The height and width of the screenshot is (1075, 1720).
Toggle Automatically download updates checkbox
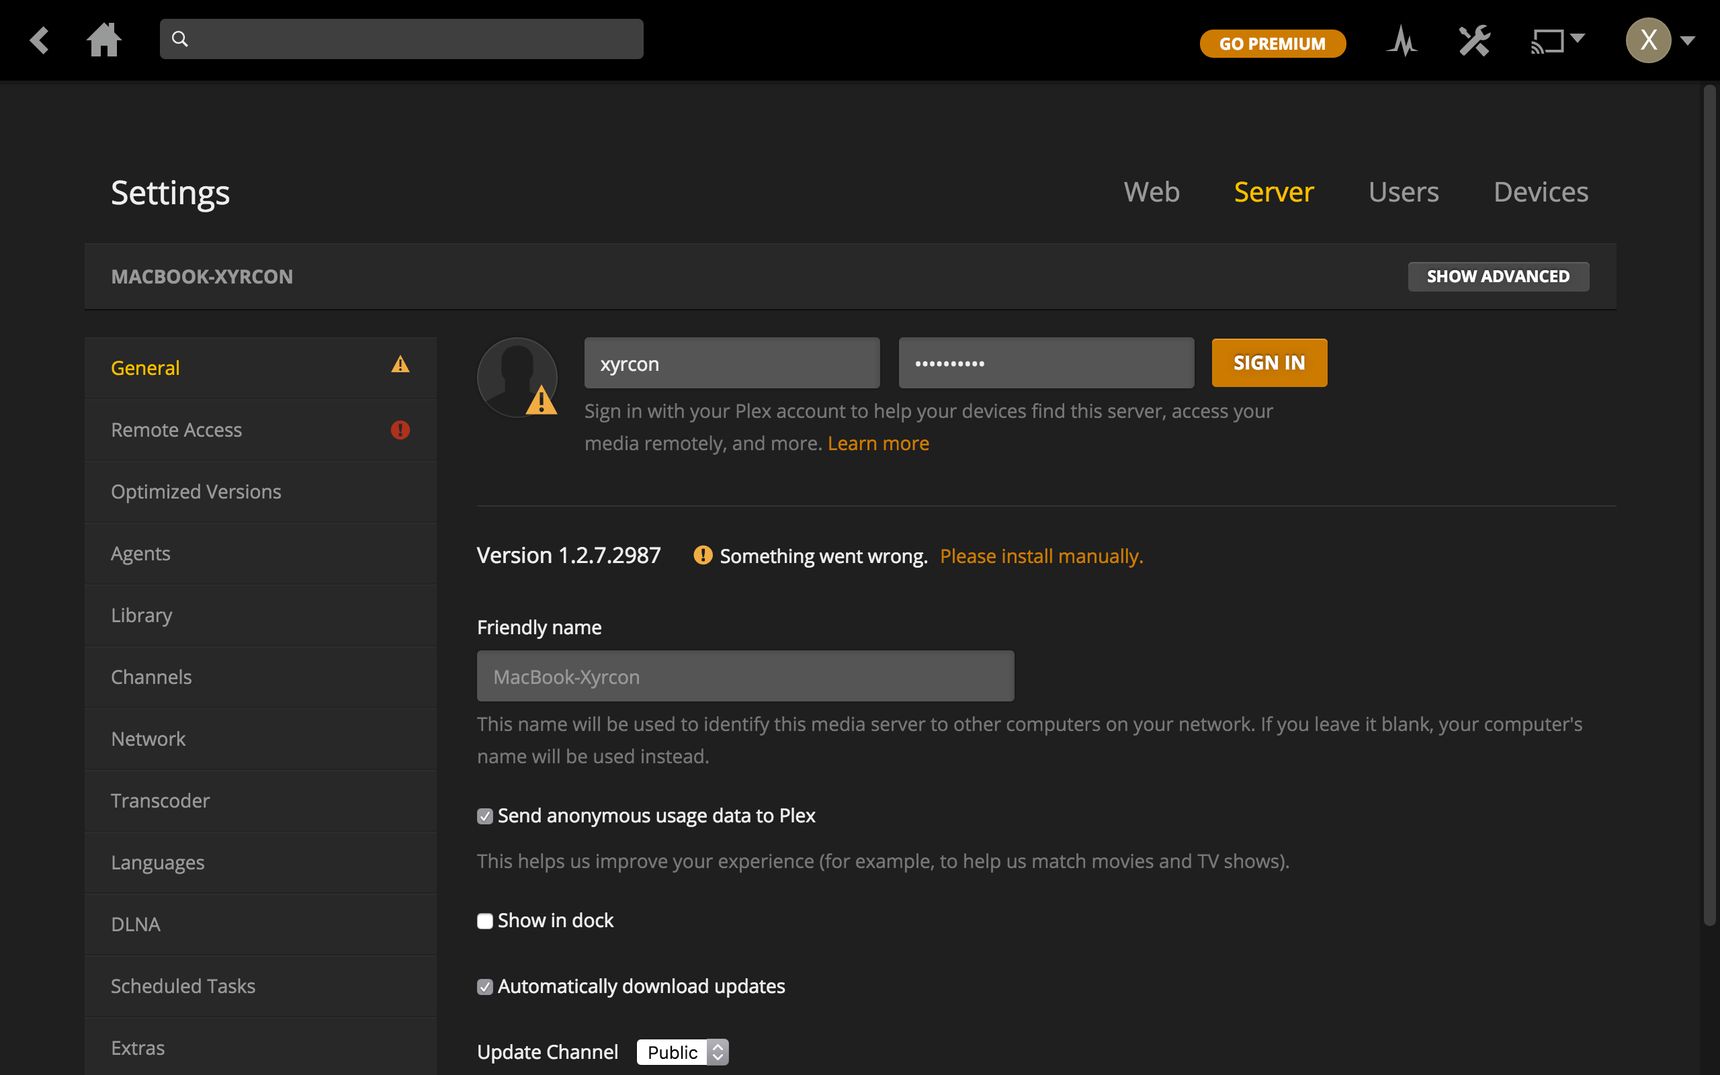[485, 987]
